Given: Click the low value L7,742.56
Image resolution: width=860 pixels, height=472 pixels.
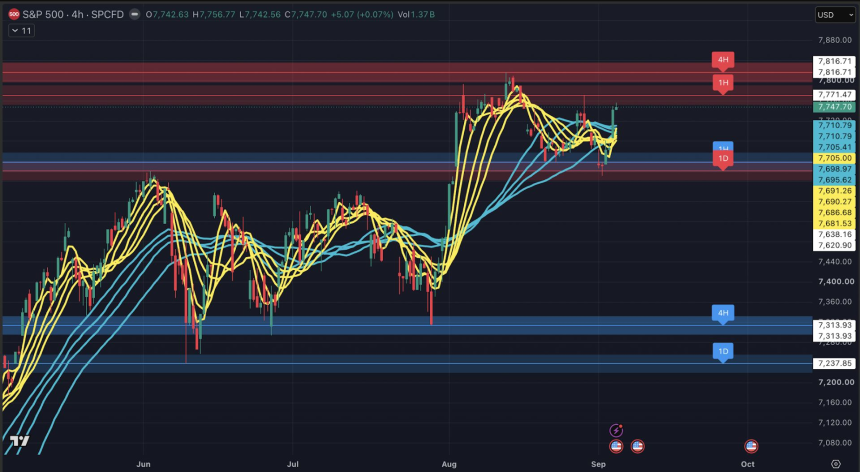Looking at the screenshot, I should click(x=260, y=14).
